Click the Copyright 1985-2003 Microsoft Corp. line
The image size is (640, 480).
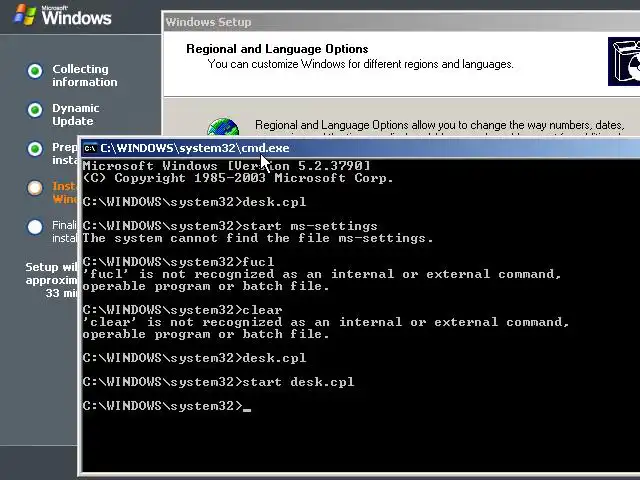click(238, 178)
